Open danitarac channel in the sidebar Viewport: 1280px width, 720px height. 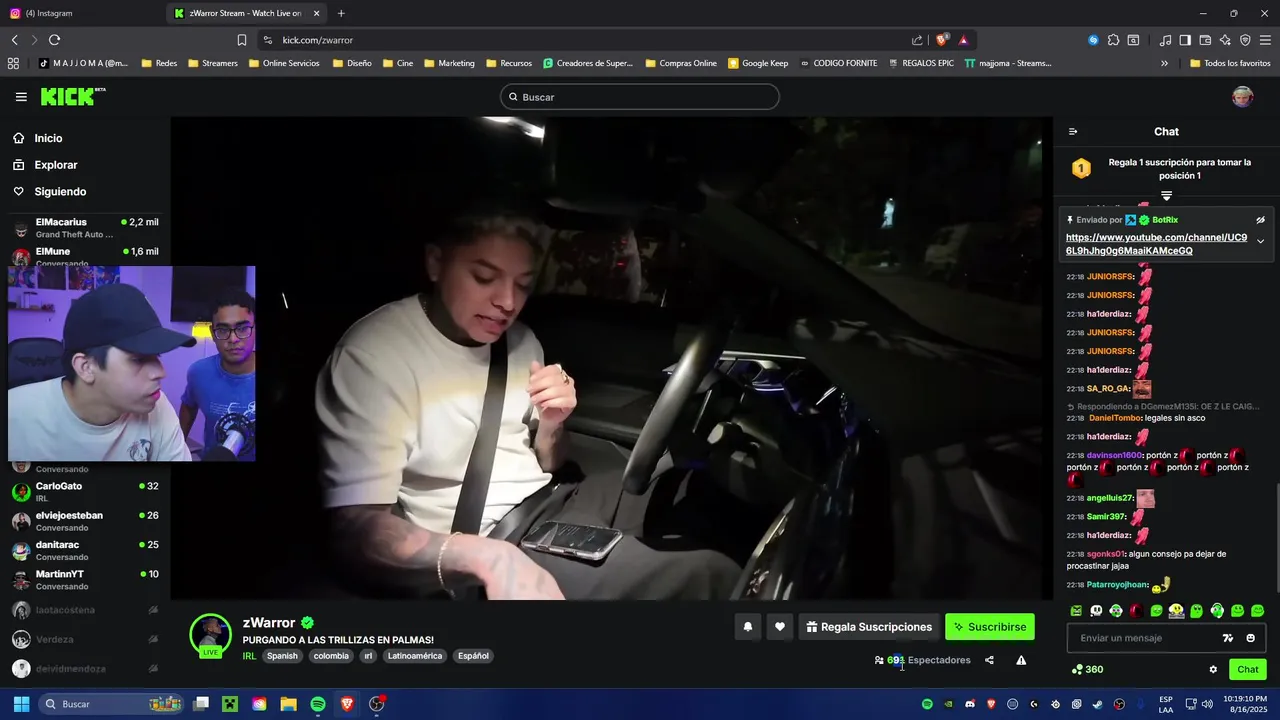pos(85,550)
